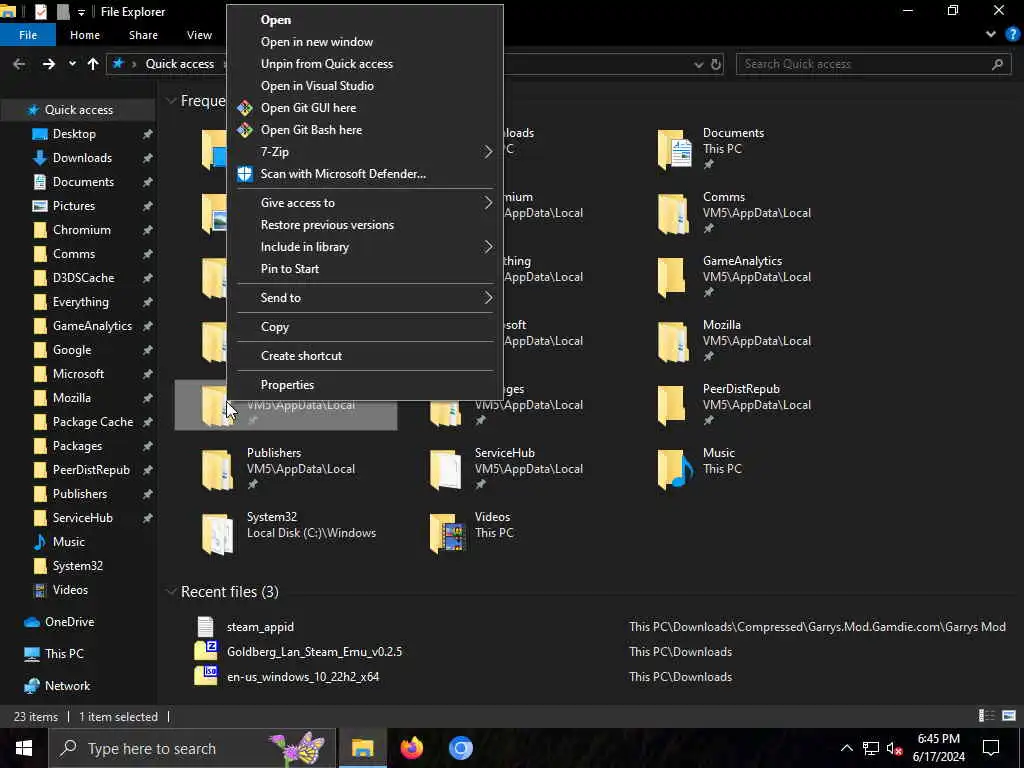1024x768 pixels.
Task: Open recent locations dropdown arrow
Action: [x=72, y=64]
